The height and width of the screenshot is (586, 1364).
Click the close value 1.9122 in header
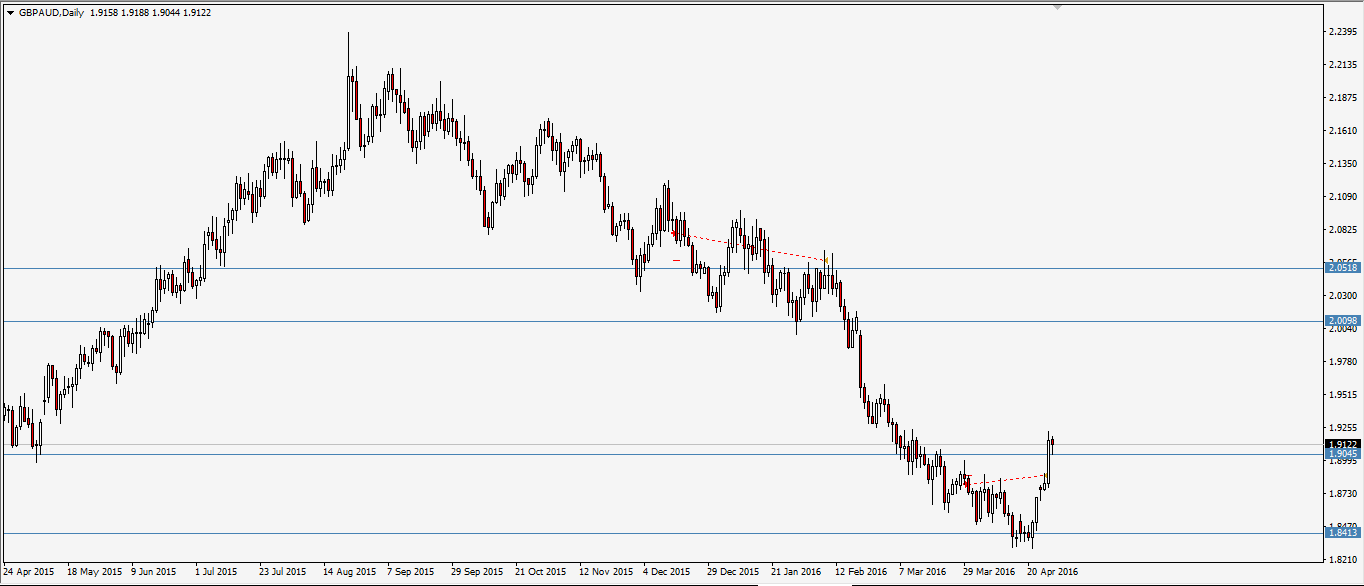pos(197,13)
